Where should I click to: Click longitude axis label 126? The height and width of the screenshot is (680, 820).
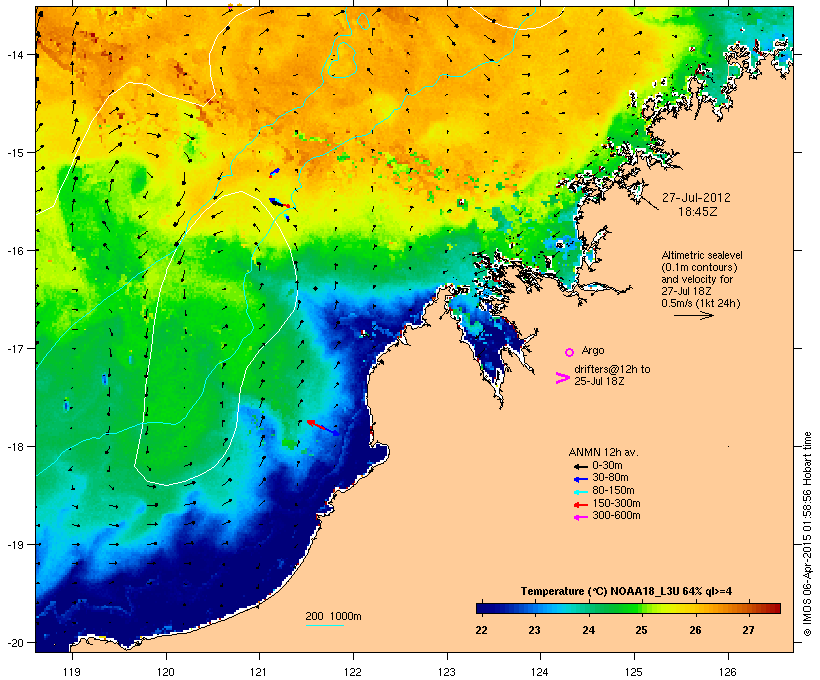point(728,672)
